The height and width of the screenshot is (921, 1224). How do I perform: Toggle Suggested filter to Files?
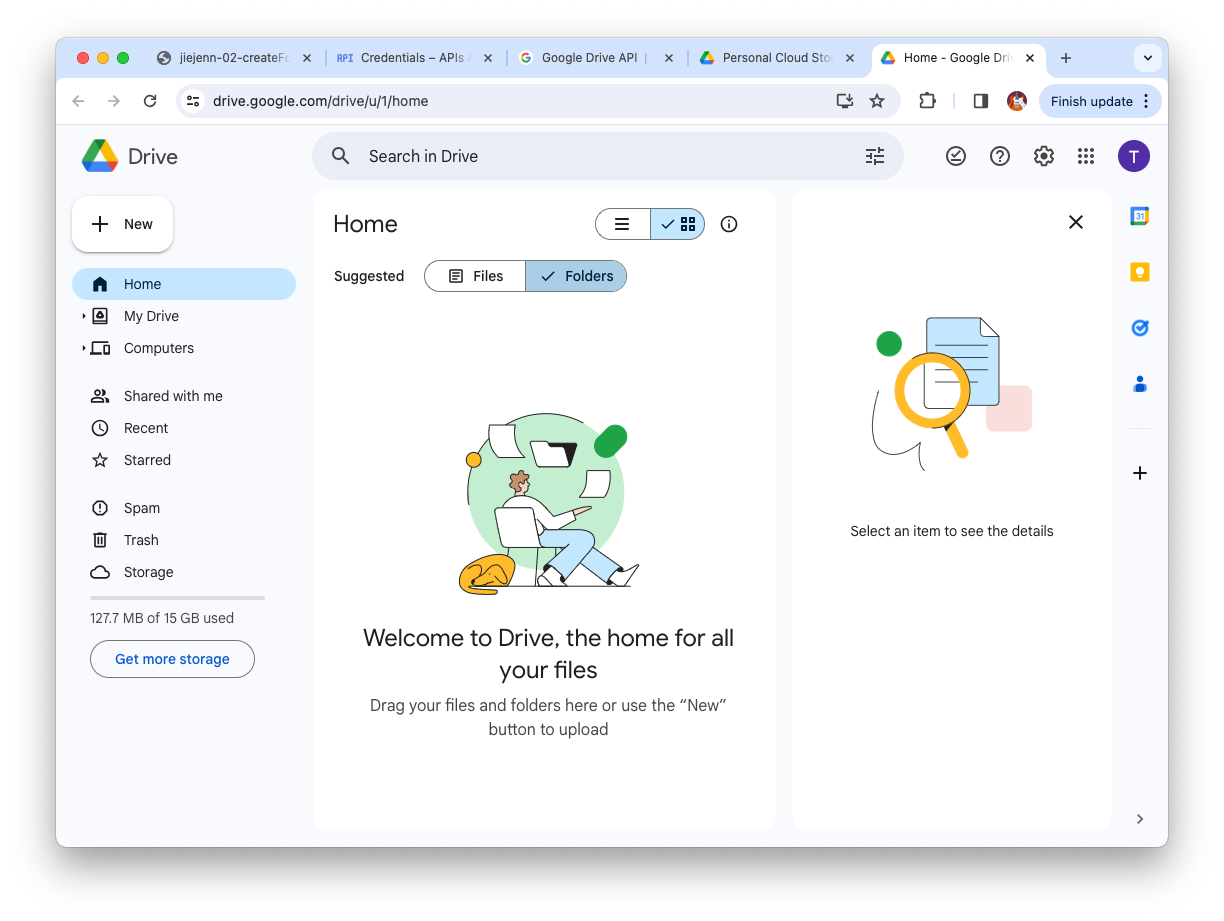[x=475, y=276]
